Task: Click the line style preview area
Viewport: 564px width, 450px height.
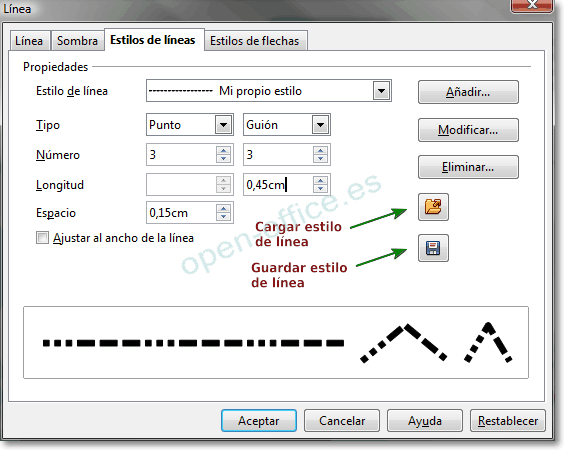Action: pyautogui.click(x=276, y=342)
